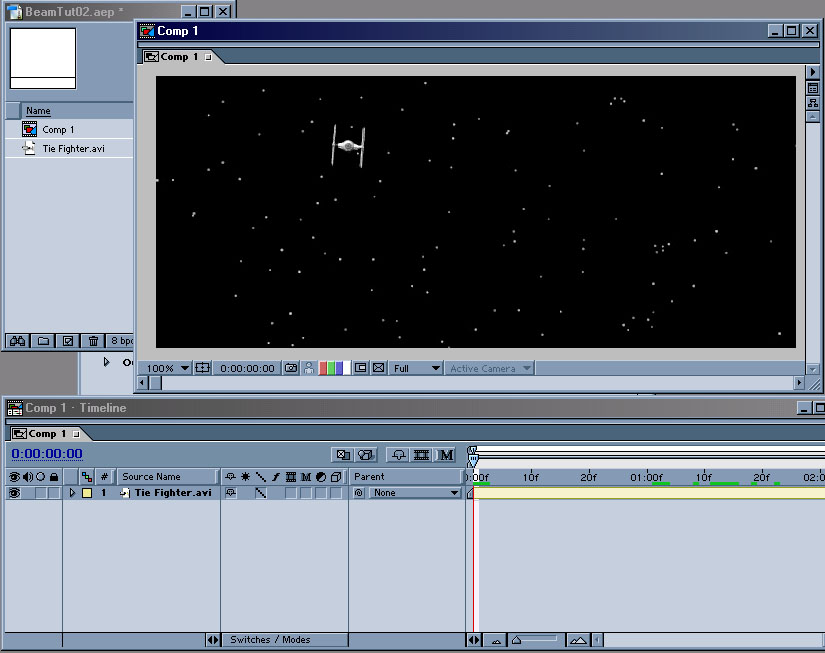Expand the Tie Fighter.avi layer properties

coord(72,493)
